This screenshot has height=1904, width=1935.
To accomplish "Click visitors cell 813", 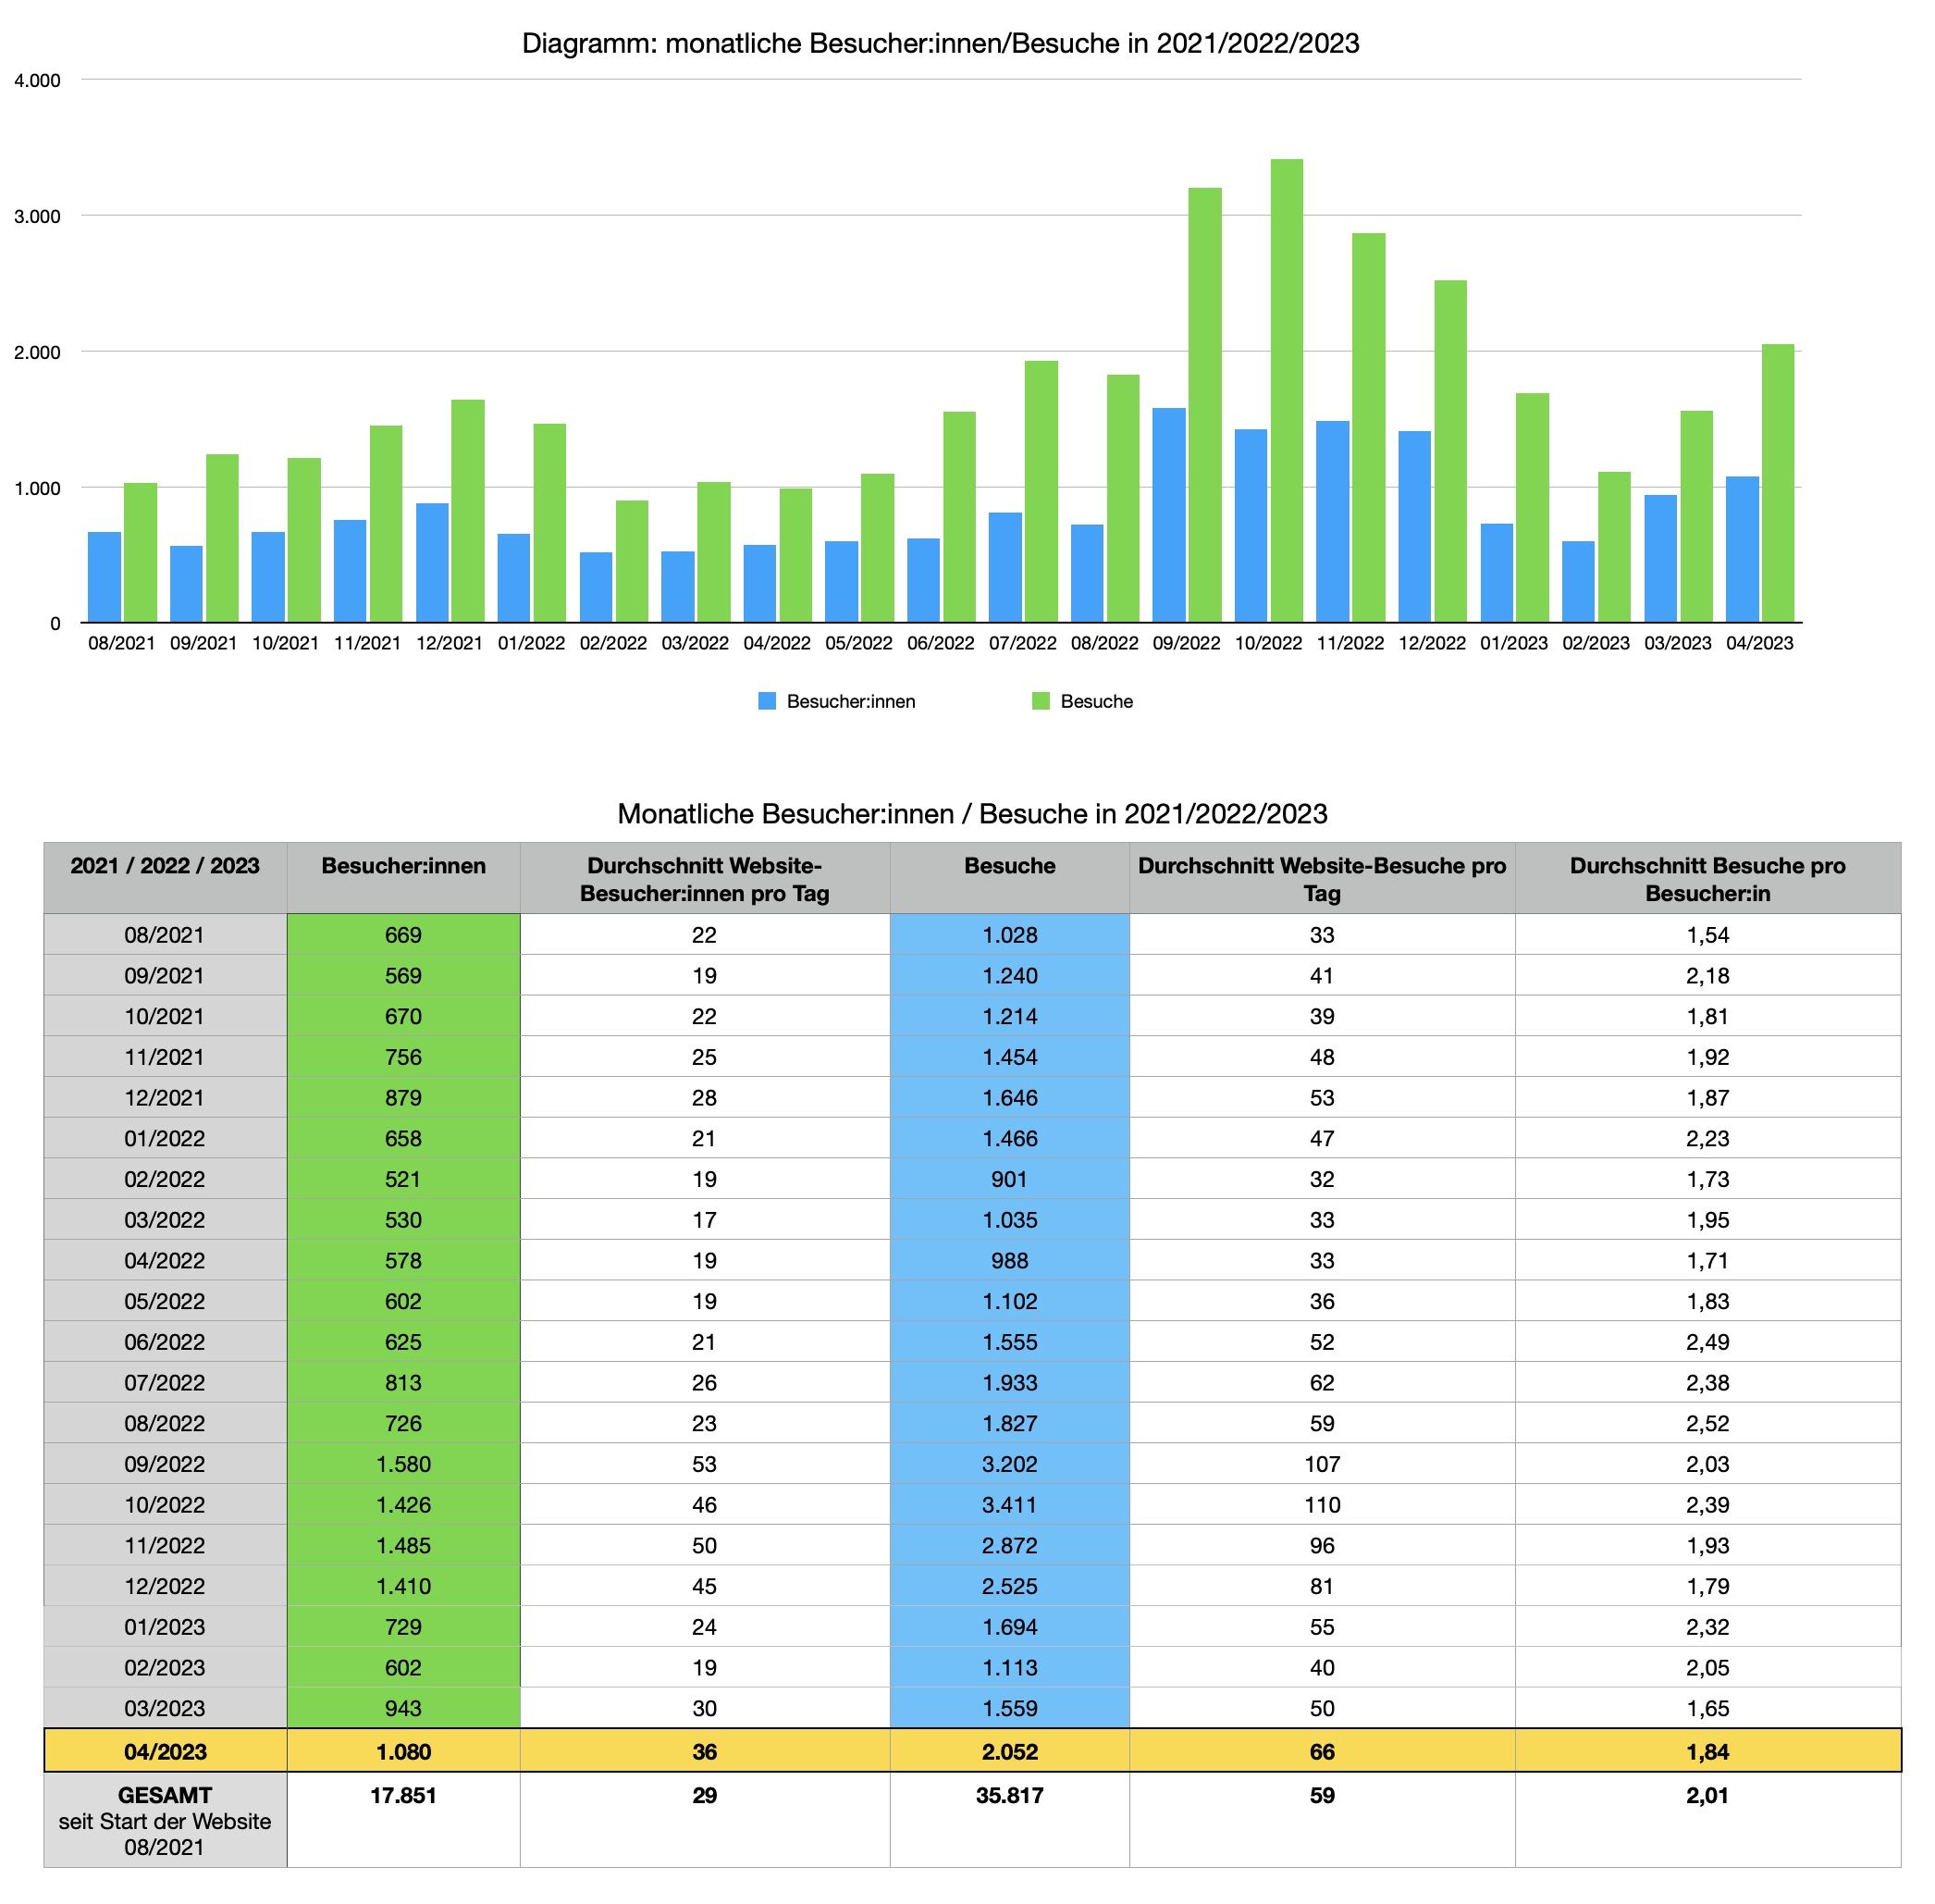I will click(x=404, y=1383).
